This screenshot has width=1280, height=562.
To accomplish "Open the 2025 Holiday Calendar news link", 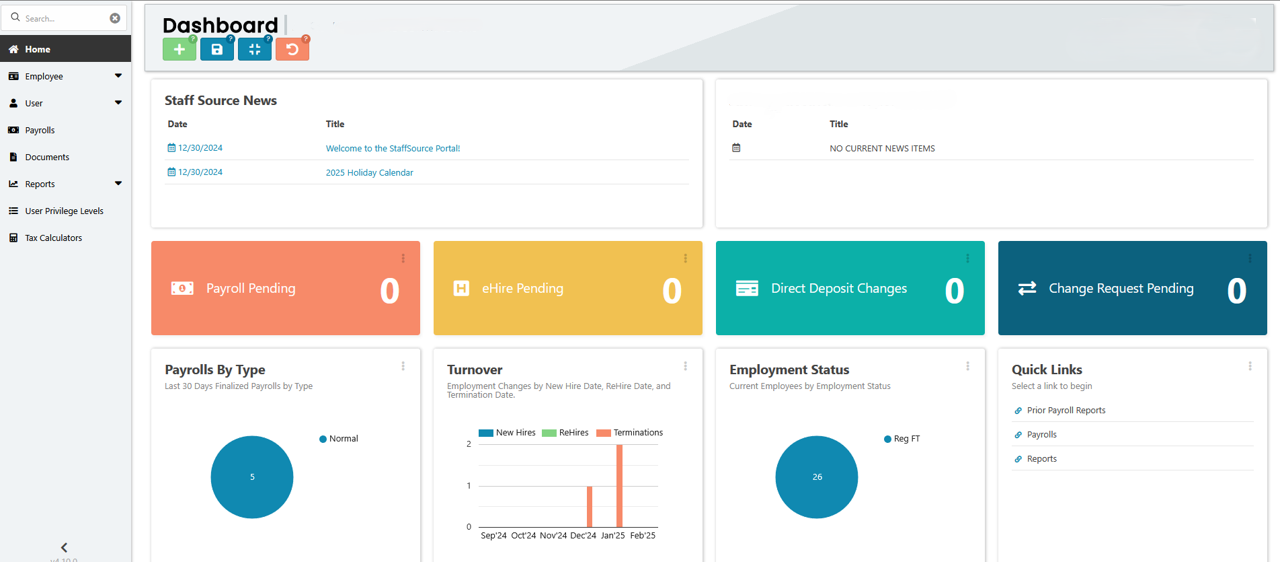I will [369, 173].
